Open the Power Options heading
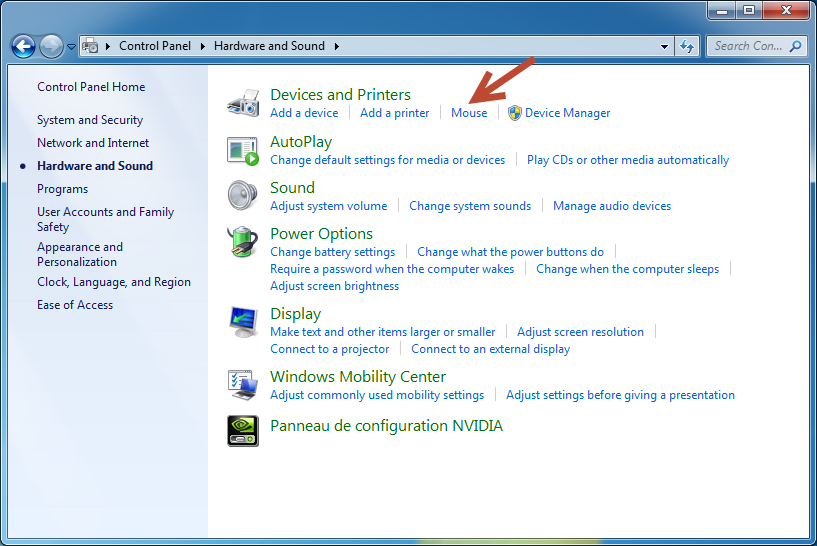The width and height of the screenshot is (817, 546). tap(321, 234)
